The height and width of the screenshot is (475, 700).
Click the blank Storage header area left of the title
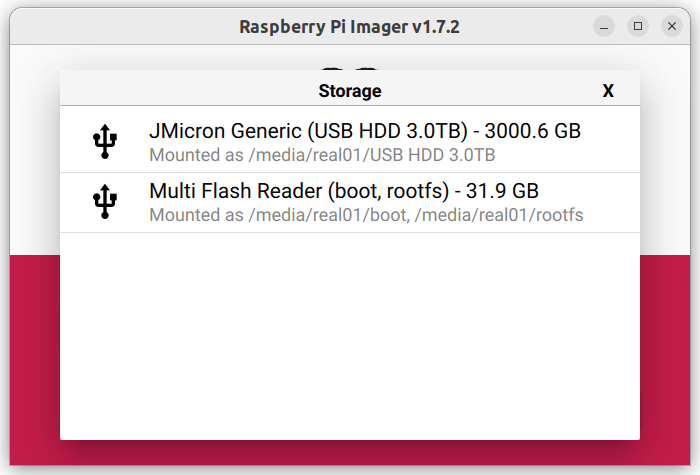click(189, 91)
